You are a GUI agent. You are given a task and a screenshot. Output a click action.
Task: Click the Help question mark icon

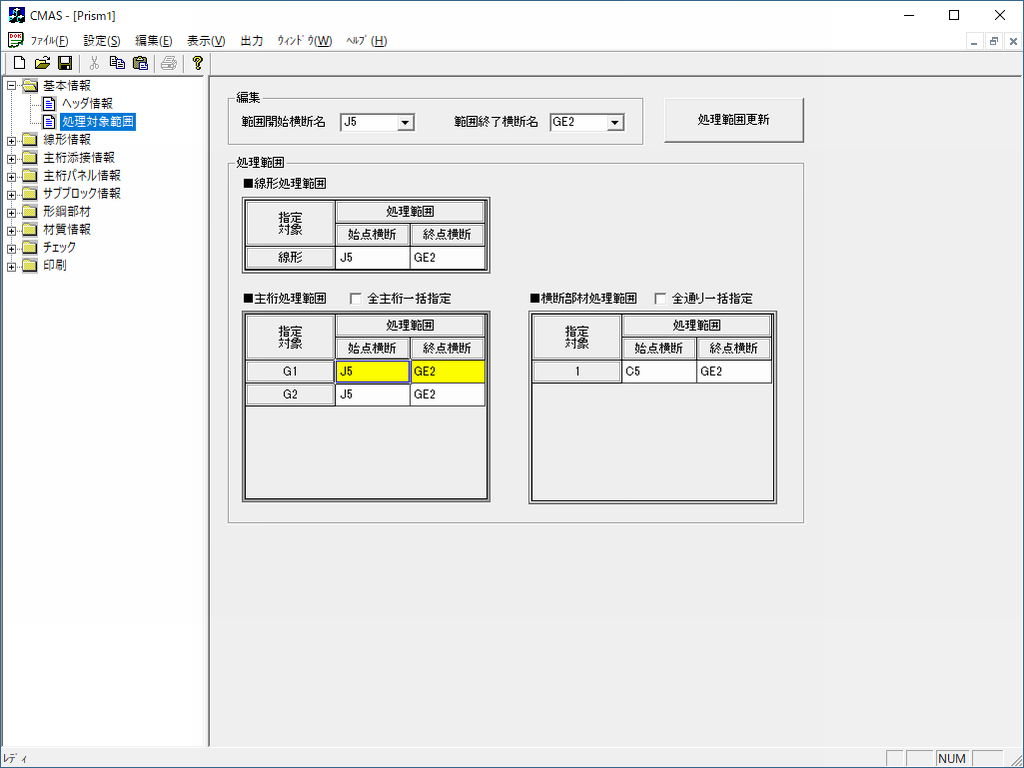coord(198,63)
